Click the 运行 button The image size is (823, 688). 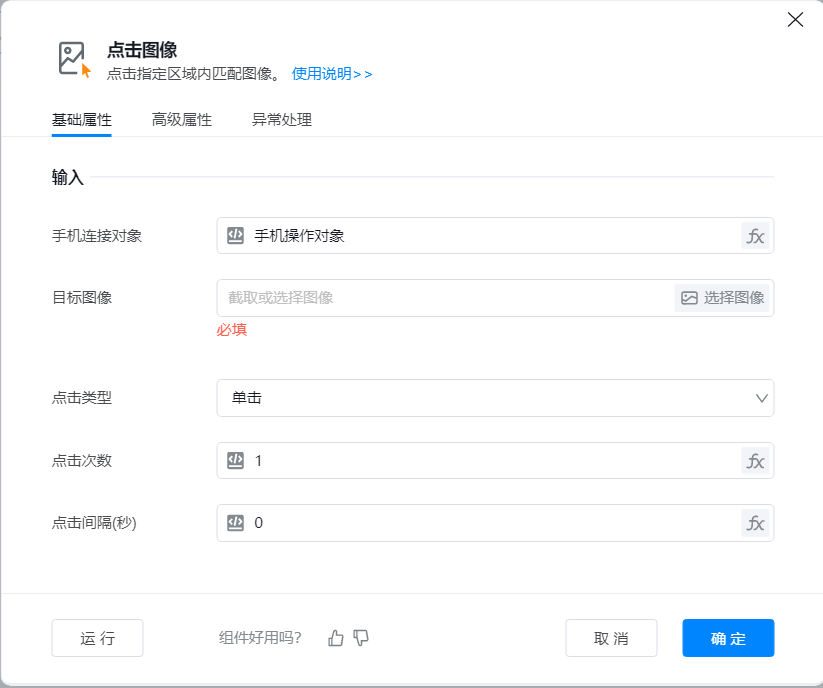click(97, 638)
